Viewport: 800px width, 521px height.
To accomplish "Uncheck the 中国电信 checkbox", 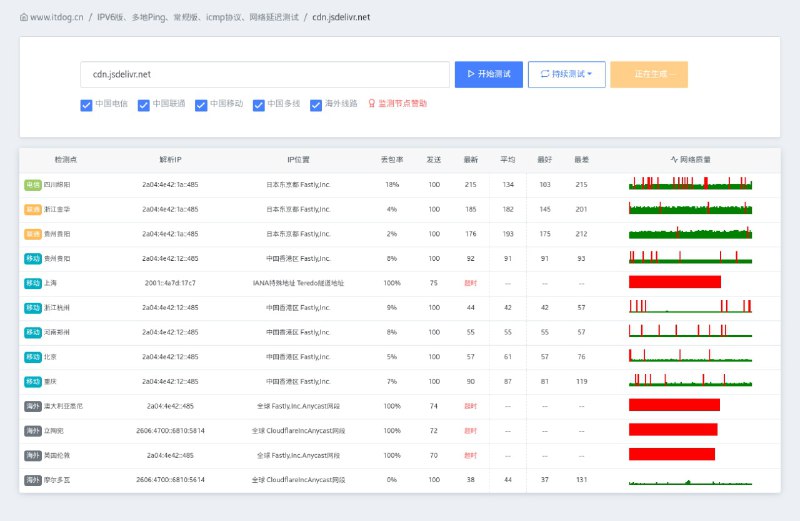I will pos(86,104).
